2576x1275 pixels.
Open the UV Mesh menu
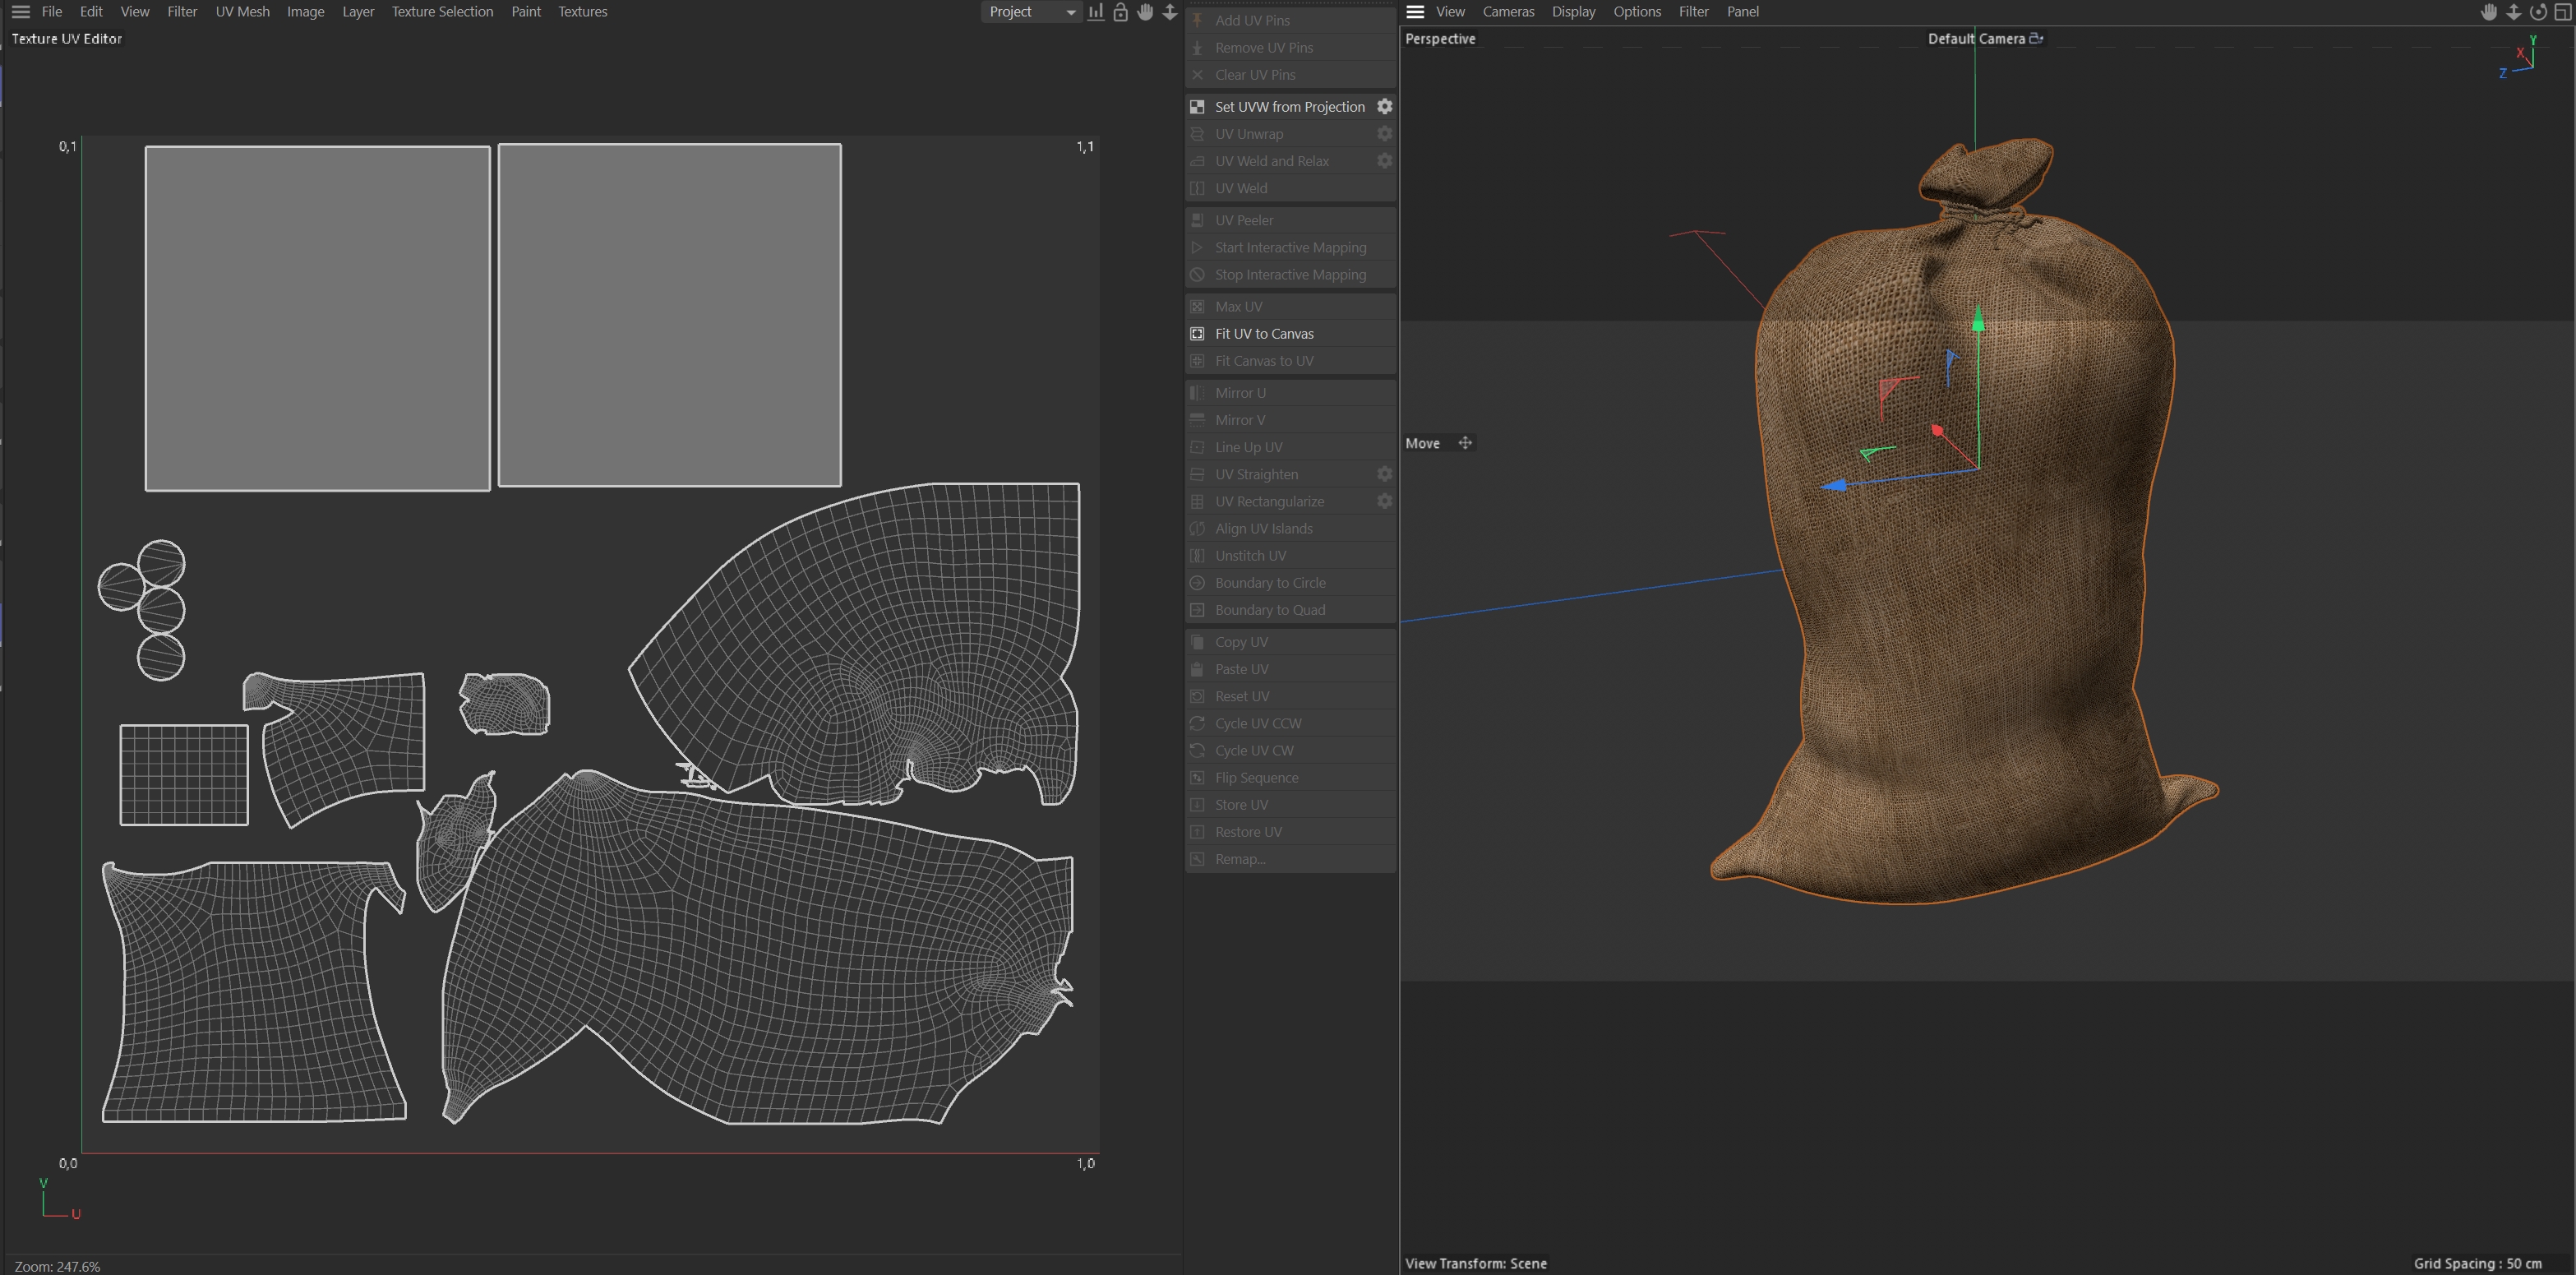point(242,12)
